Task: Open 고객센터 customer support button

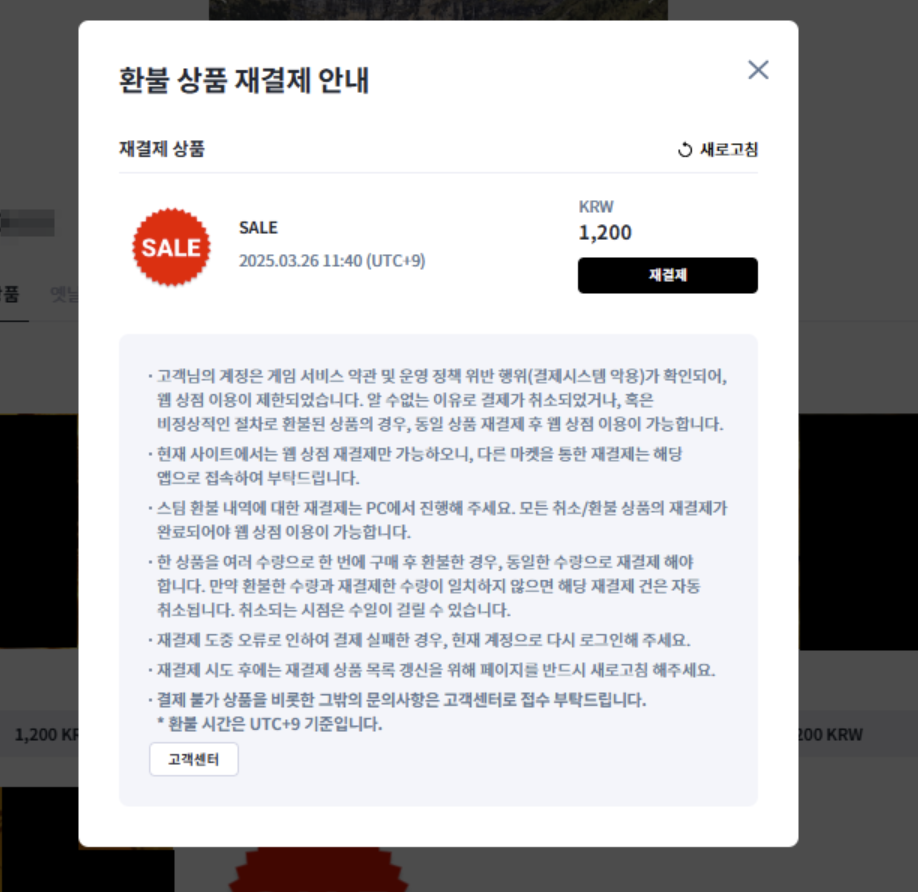Action: [x=194, y=759]
